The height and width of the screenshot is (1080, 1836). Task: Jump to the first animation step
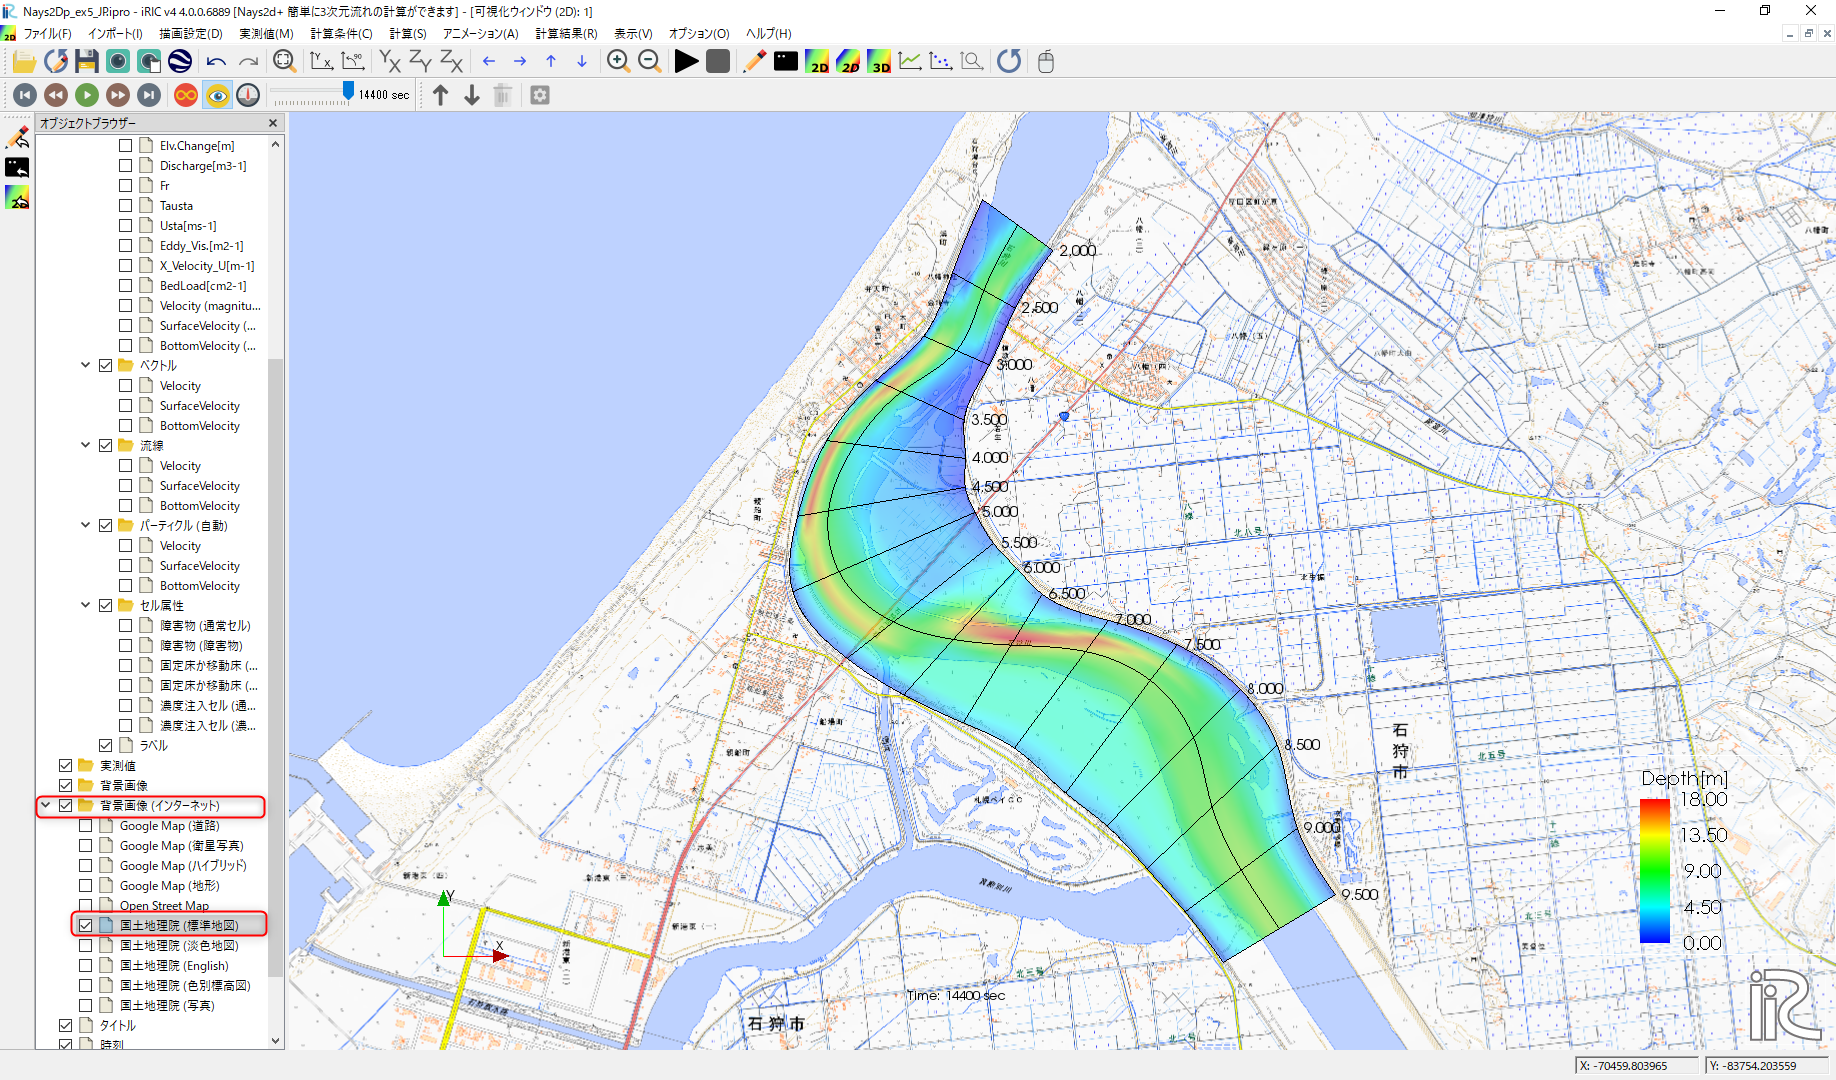point(25,95)
